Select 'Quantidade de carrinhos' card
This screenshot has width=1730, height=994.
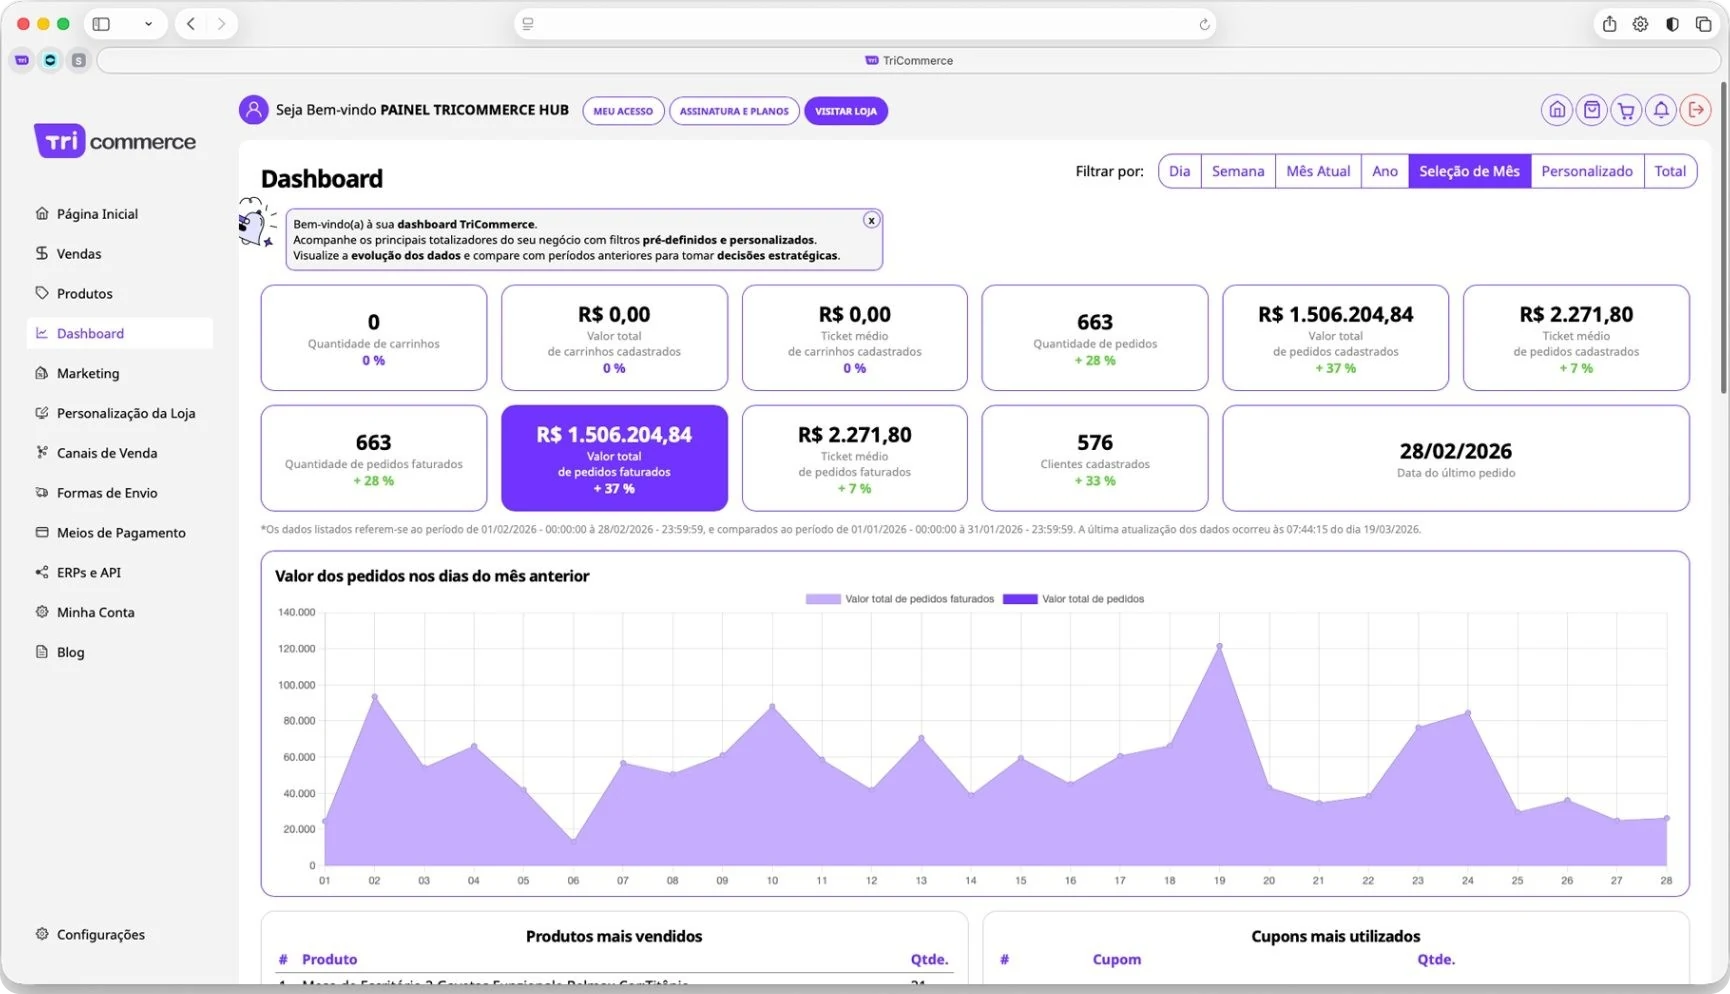point(374,338)
